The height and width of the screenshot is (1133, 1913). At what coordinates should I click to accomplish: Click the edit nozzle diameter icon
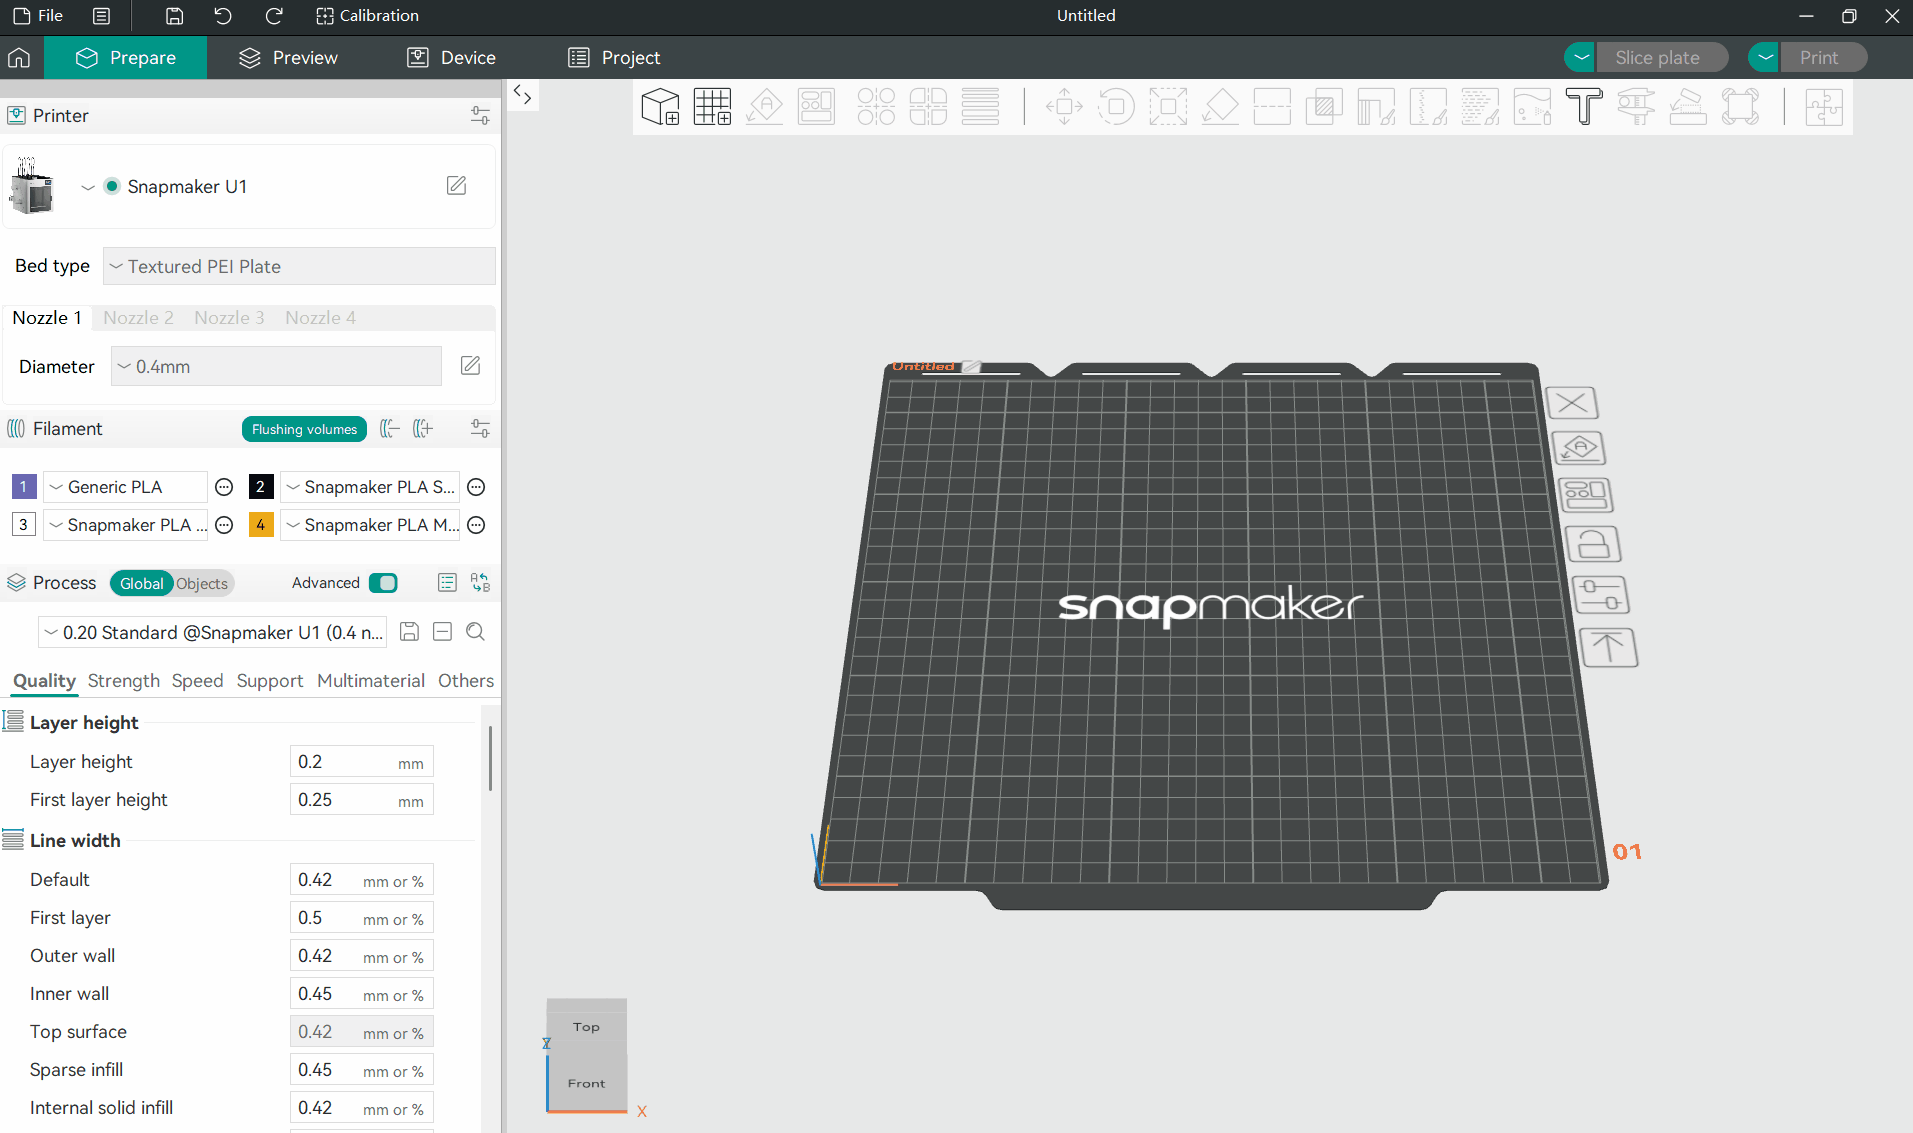point(470,366)
